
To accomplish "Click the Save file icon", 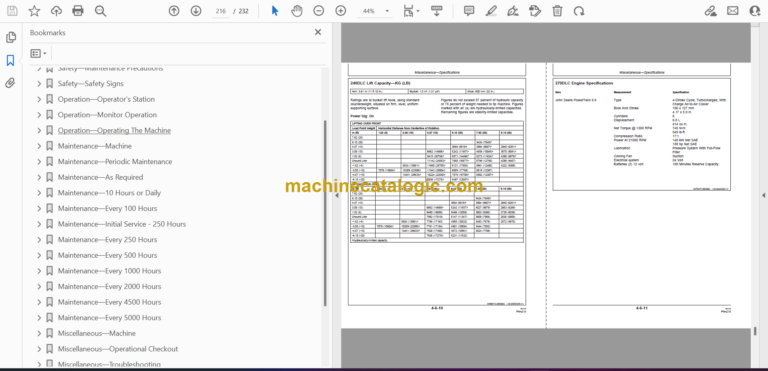I will pyautogui.click(x=12, y=11).
